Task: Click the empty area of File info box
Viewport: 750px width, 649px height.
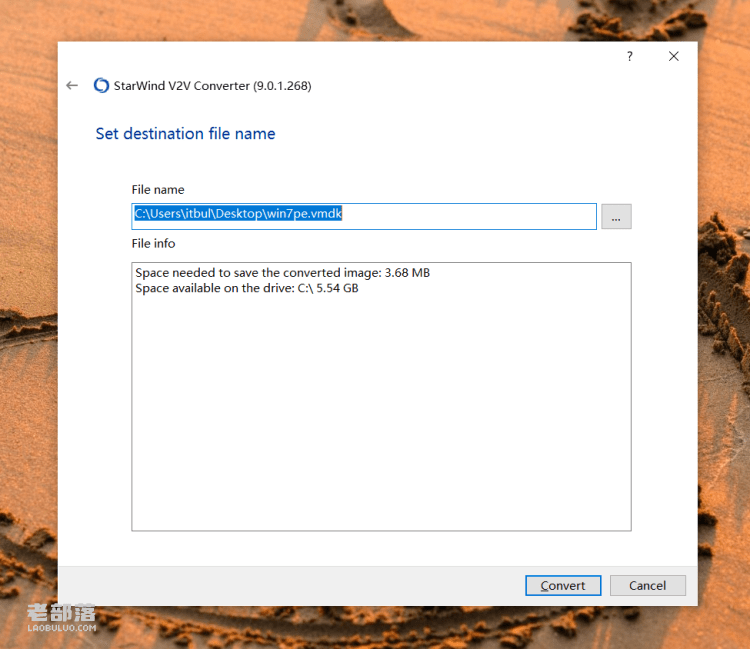Action: click(381, 411)
